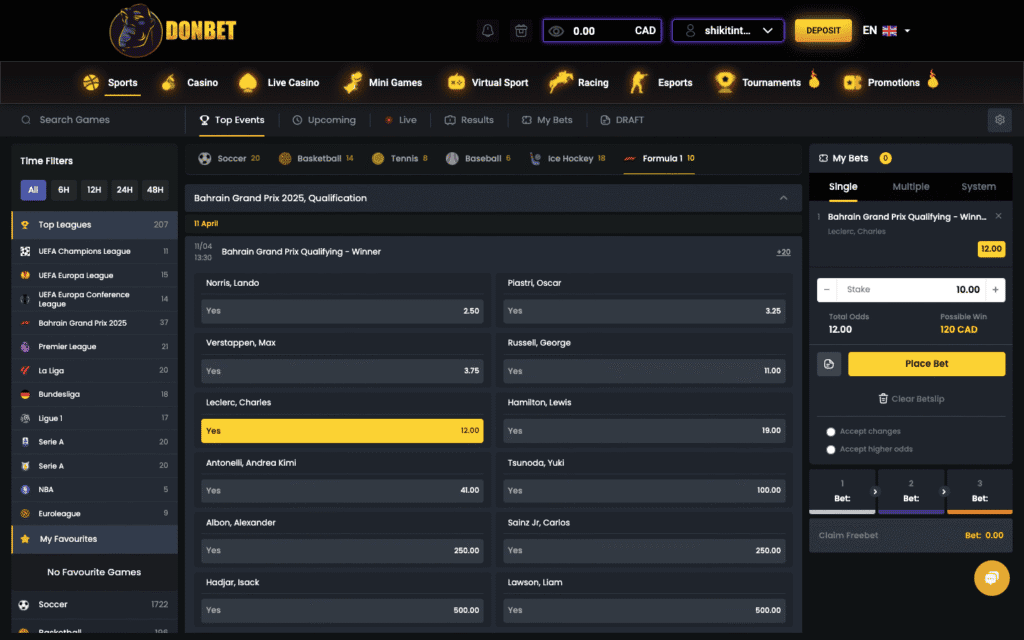Open the notifications bell icon
Image resolution: width=1024 pixels, height=640 pixels.
pyautogui.click(x=487, y=31)
